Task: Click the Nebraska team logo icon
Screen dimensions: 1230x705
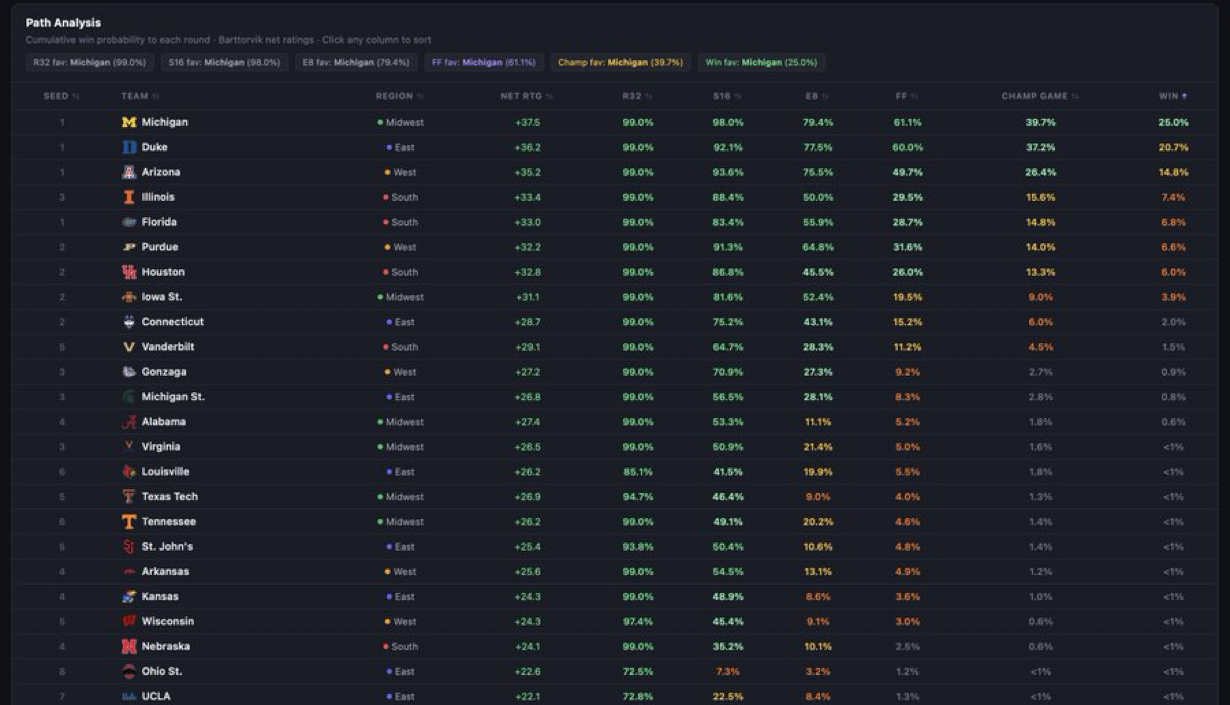Action: [128, 647]
